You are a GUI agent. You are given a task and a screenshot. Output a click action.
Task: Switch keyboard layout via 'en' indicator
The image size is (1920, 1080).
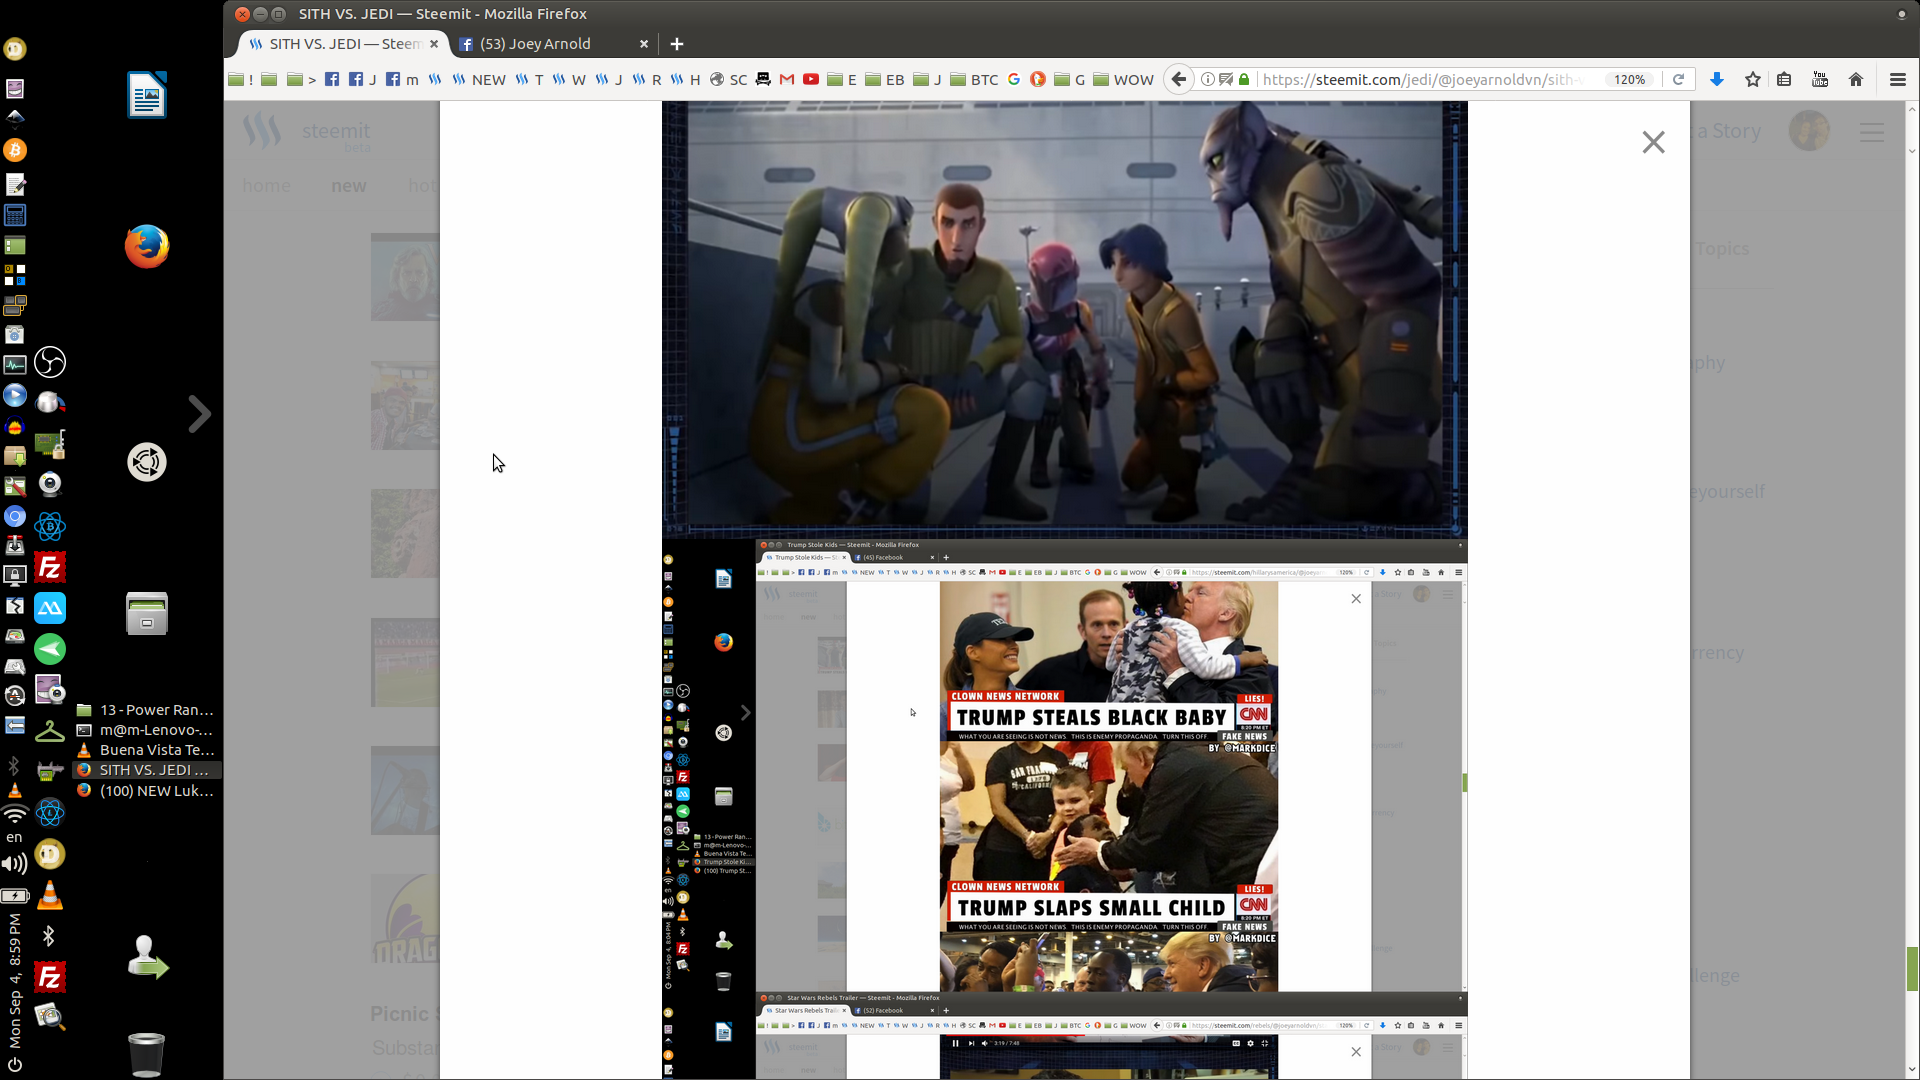pos(14,838)
